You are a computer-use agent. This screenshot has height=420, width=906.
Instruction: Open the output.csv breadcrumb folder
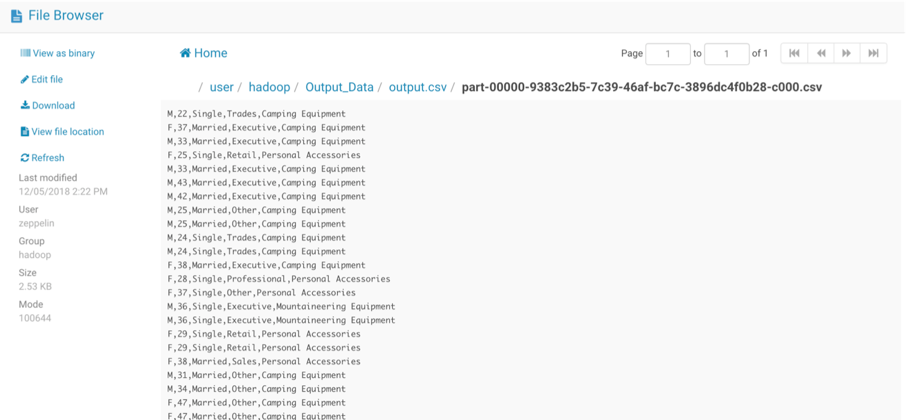(x=418, y=87)
